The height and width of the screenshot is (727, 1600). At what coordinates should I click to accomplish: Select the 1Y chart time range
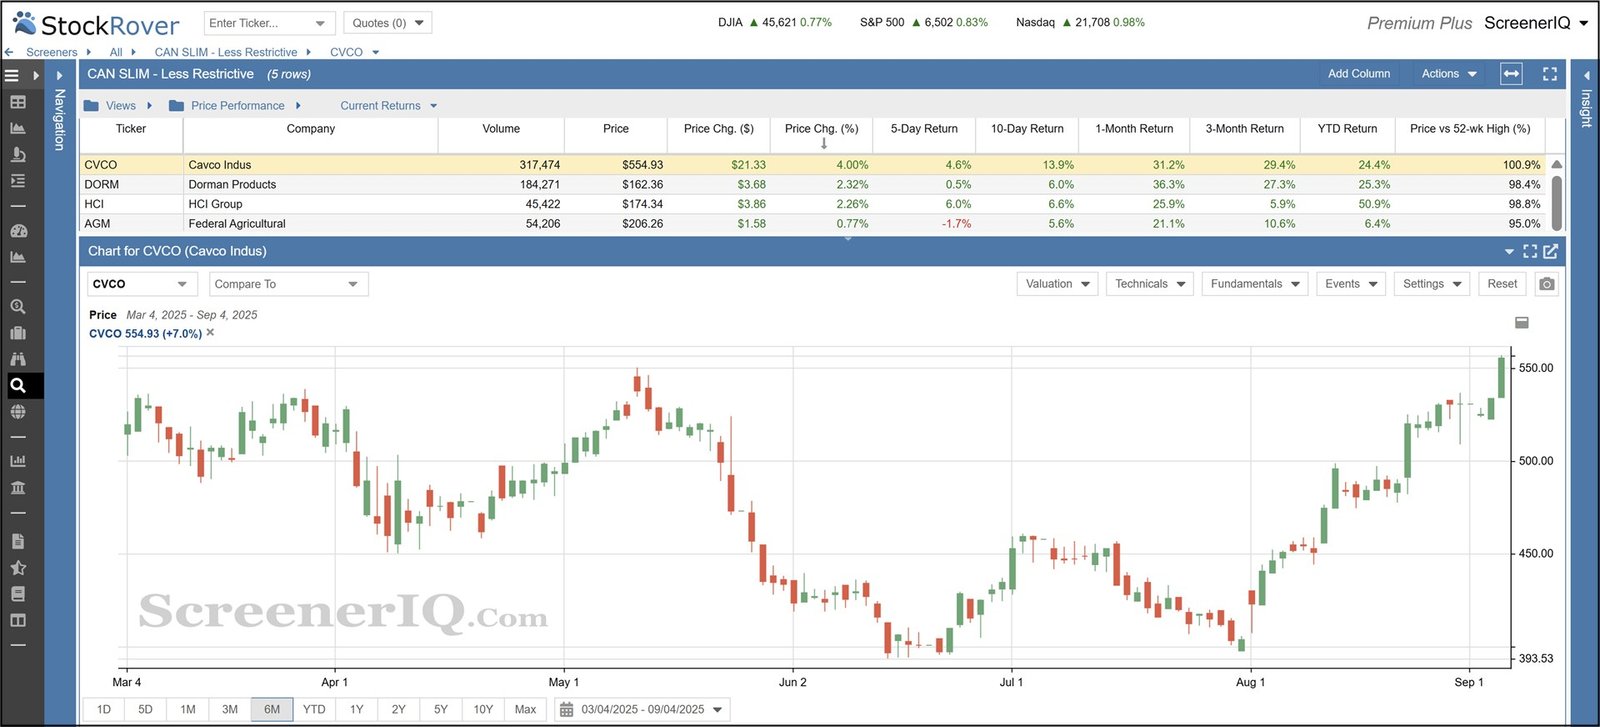pos(356,709)
